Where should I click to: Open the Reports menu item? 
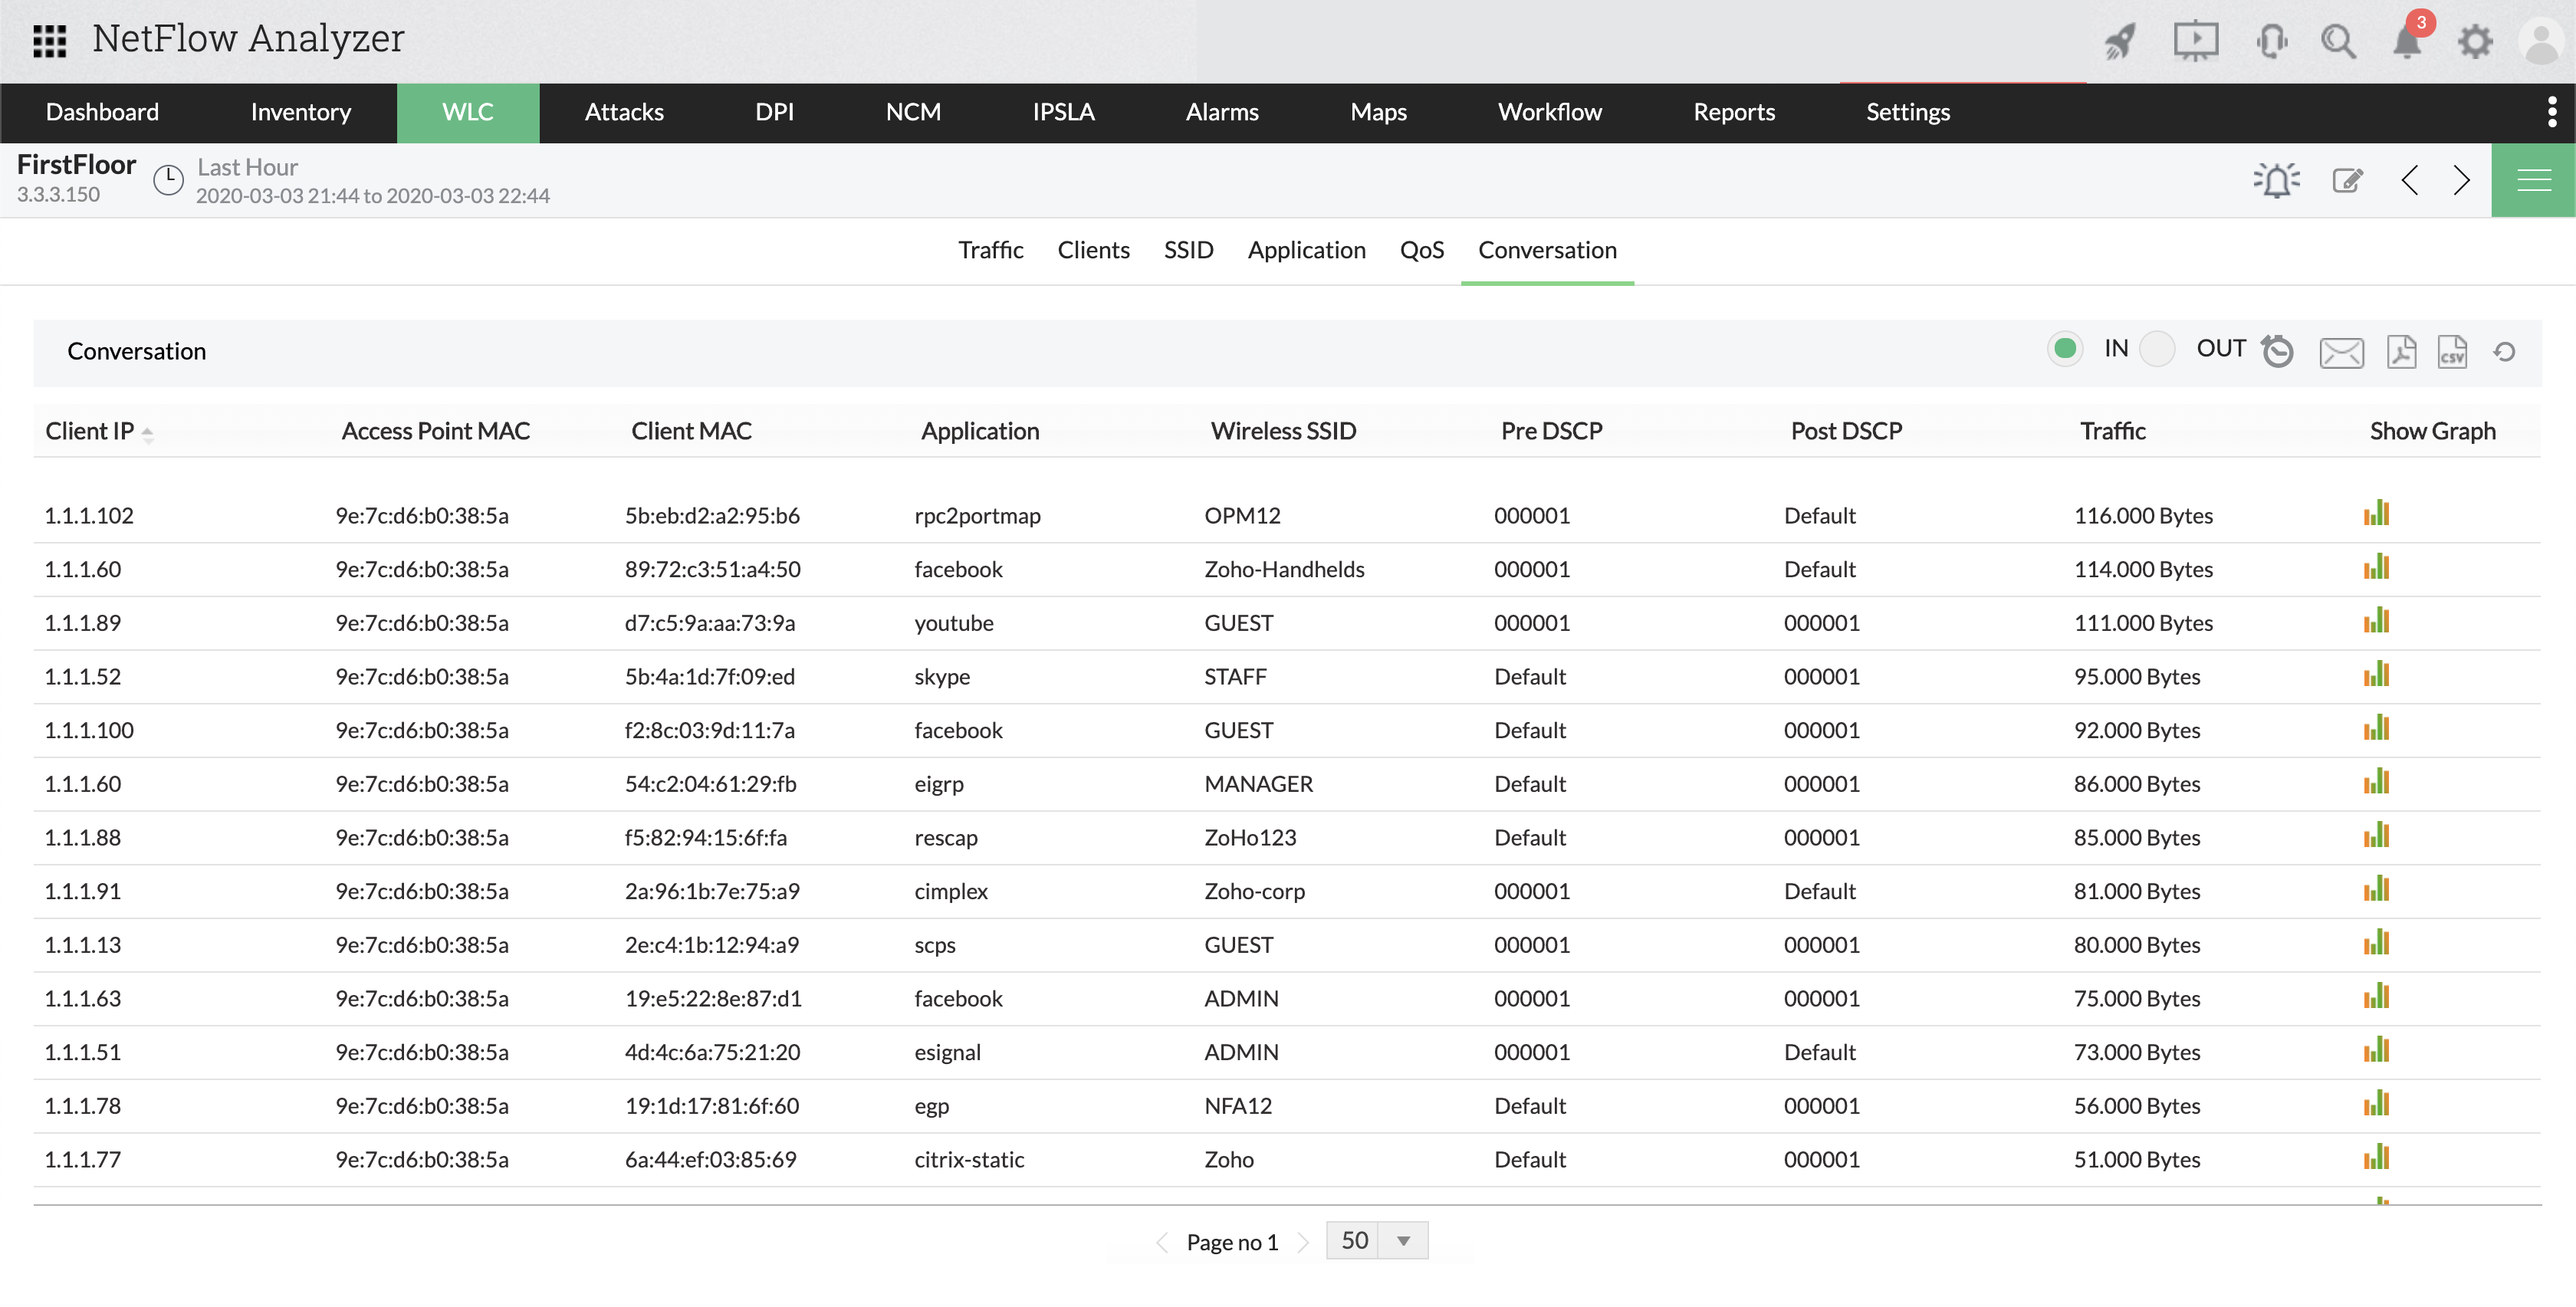click(x=1733, y=112)
